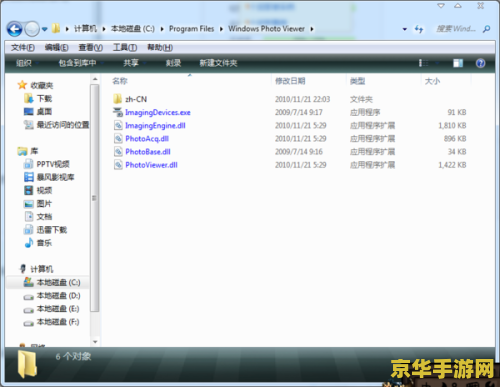Viewport: 500px width, 387px height.
Task: Select 本地磁盘 (F:) in the sidebar
Action: tap(58, 322)
